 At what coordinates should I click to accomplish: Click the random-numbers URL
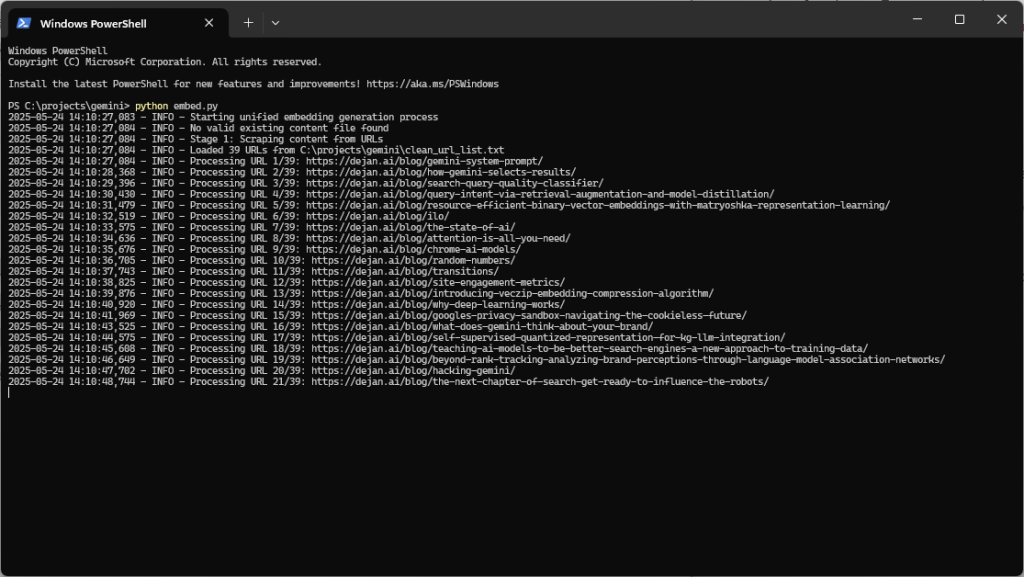pos(413,261)
